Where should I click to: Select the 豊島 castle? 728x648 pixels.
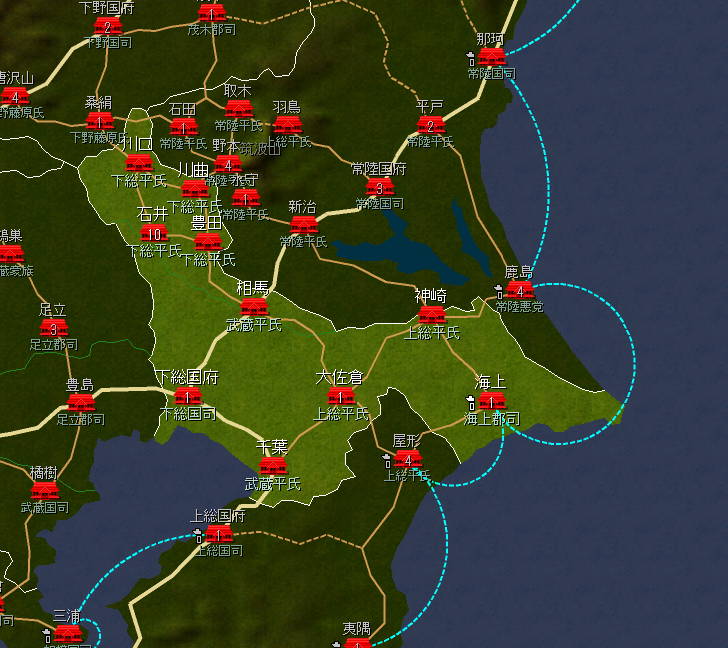pyautogui.click(x=81, y=403)
